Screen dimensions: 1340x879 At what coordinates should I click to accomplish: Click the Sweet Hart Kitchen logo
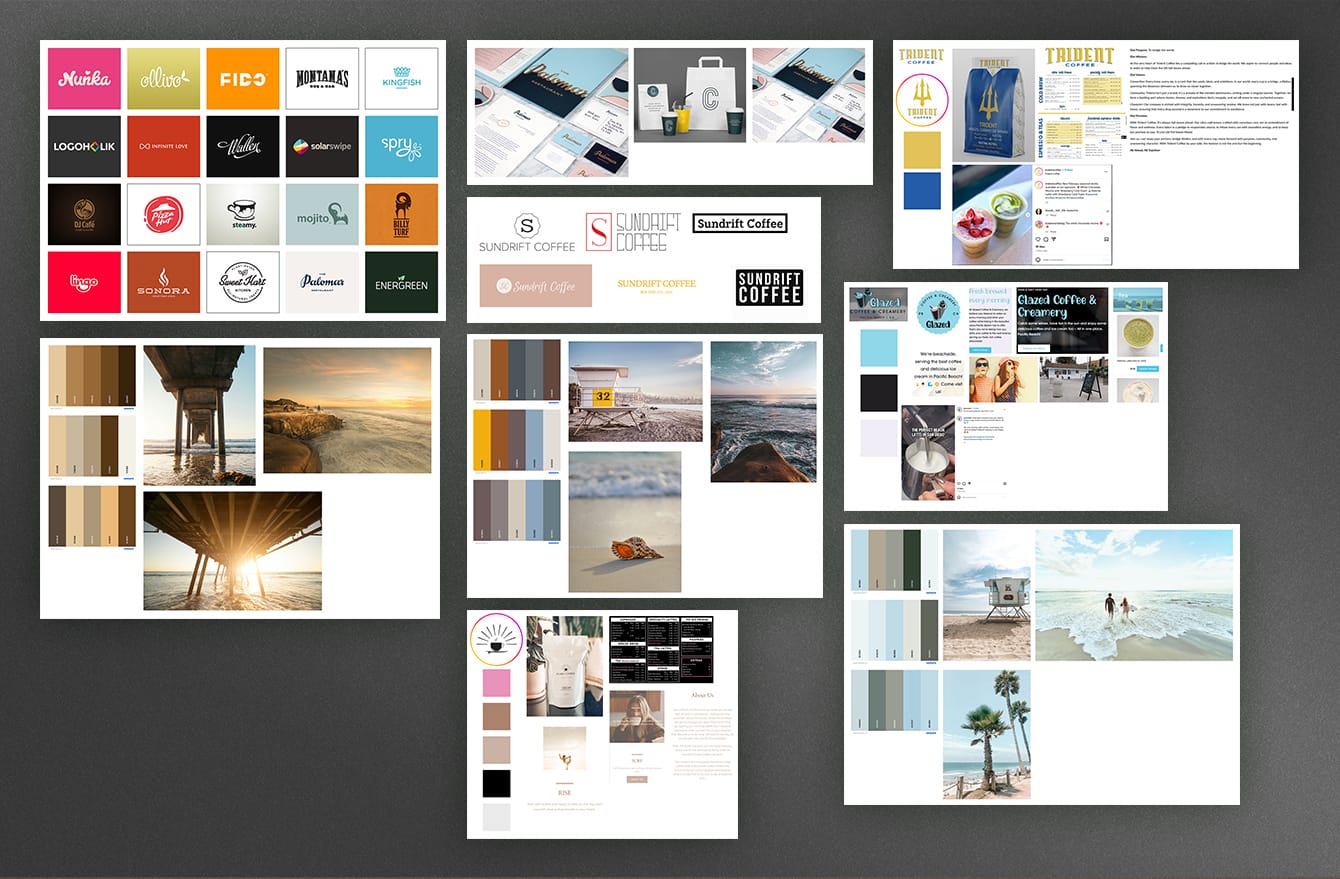coord(243,282)
